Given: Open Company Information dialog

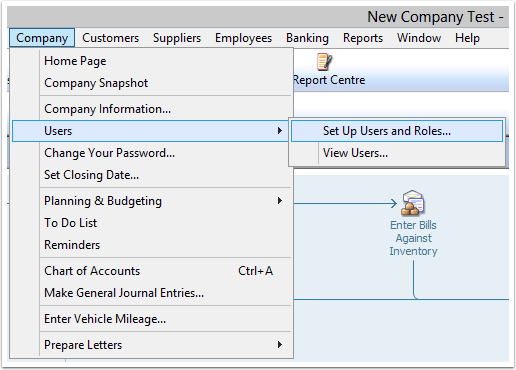Looking at the screenshot, I should [x=152, y=109].
